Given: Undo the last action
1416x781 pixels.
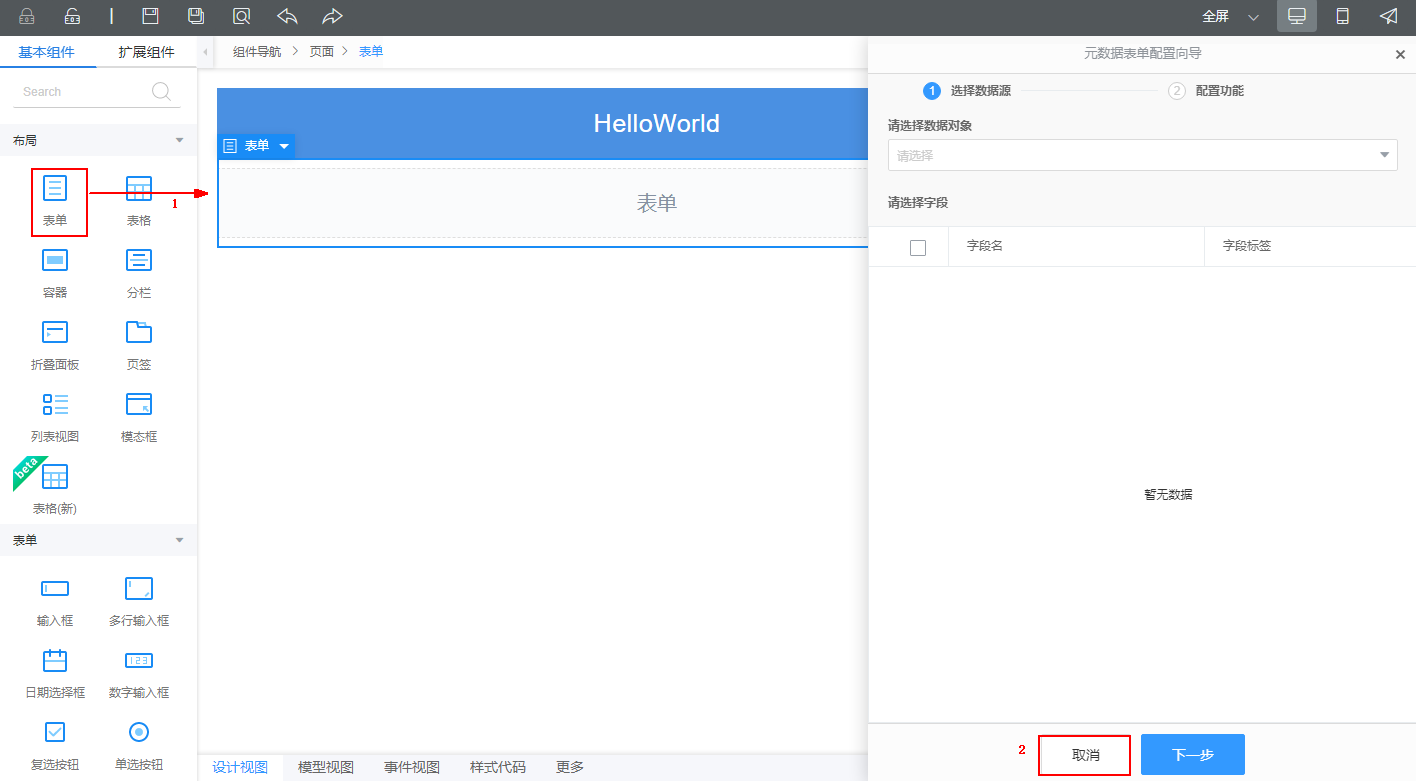Looking at the screenshot, I should tap(287, 16).
